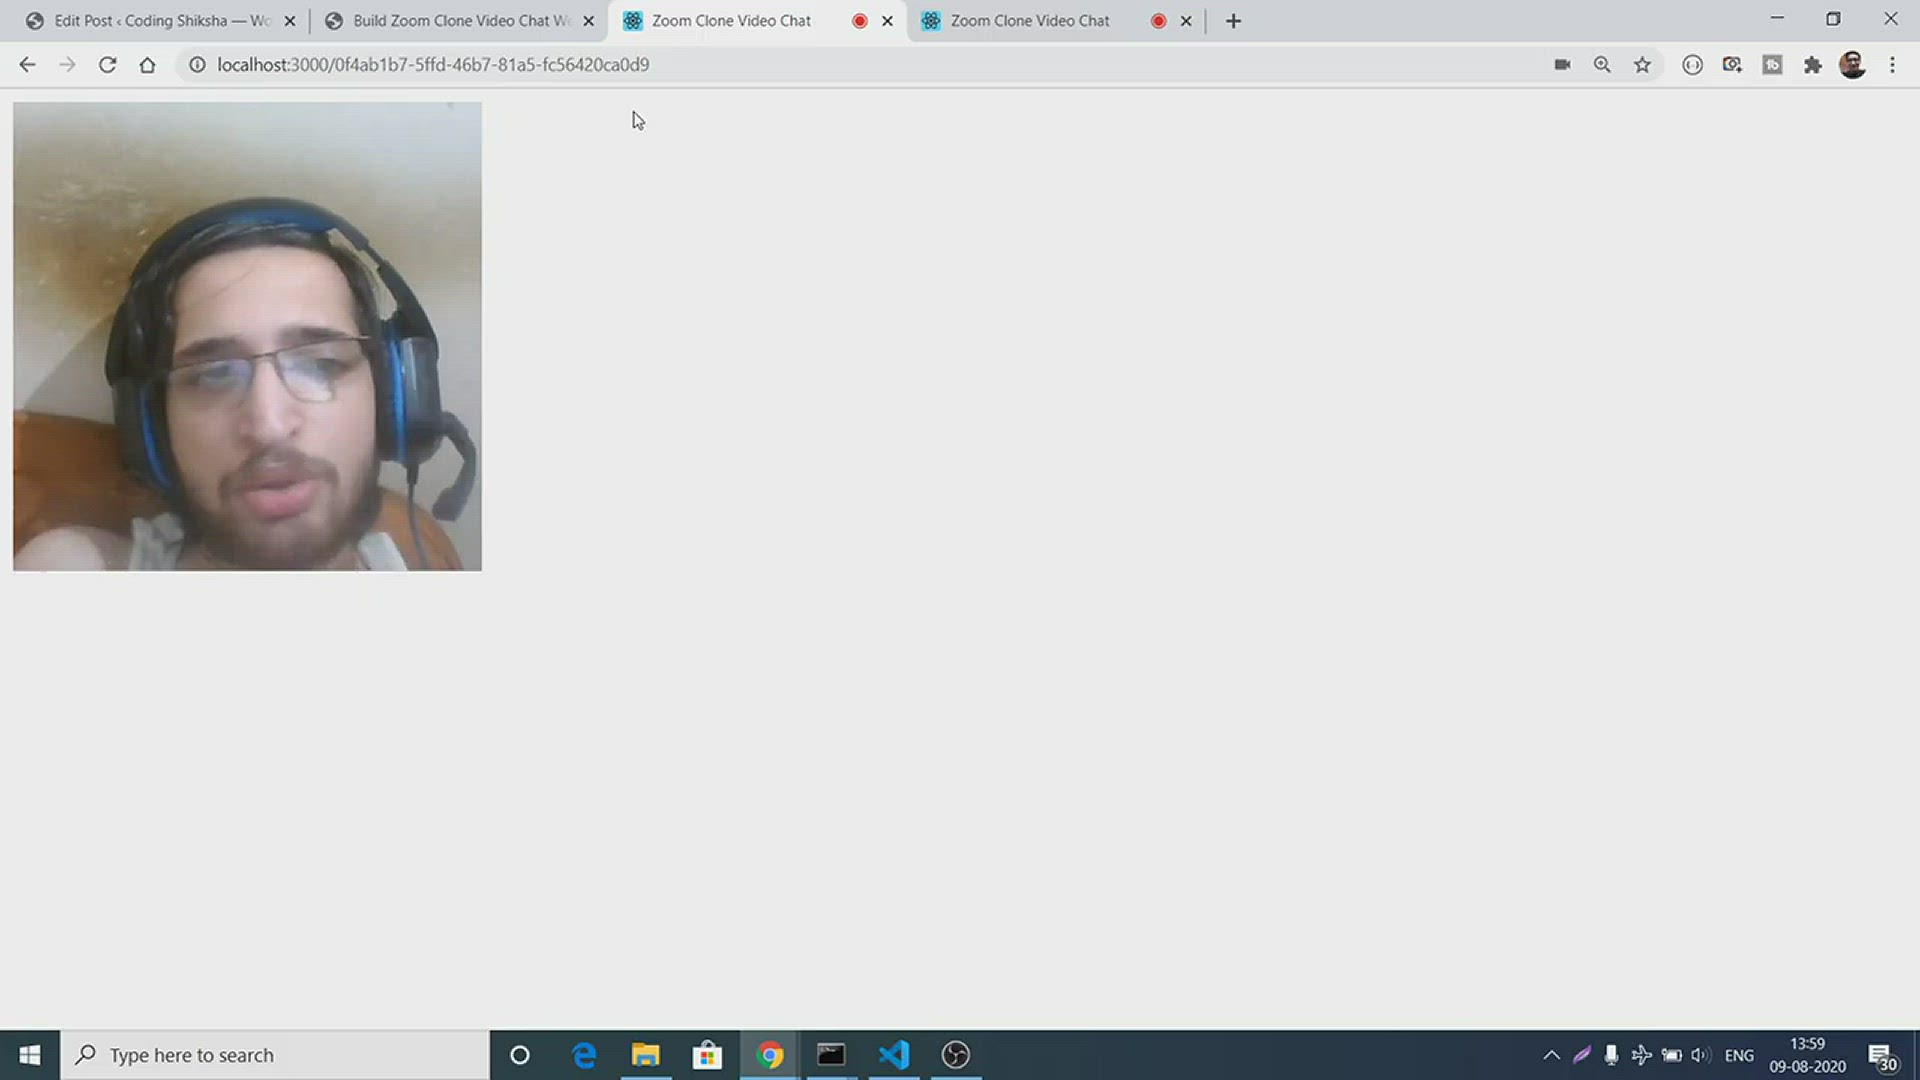Click the webcam video feed
Viewport: 1920px width, 1080px height.
(x=247, y=336)
